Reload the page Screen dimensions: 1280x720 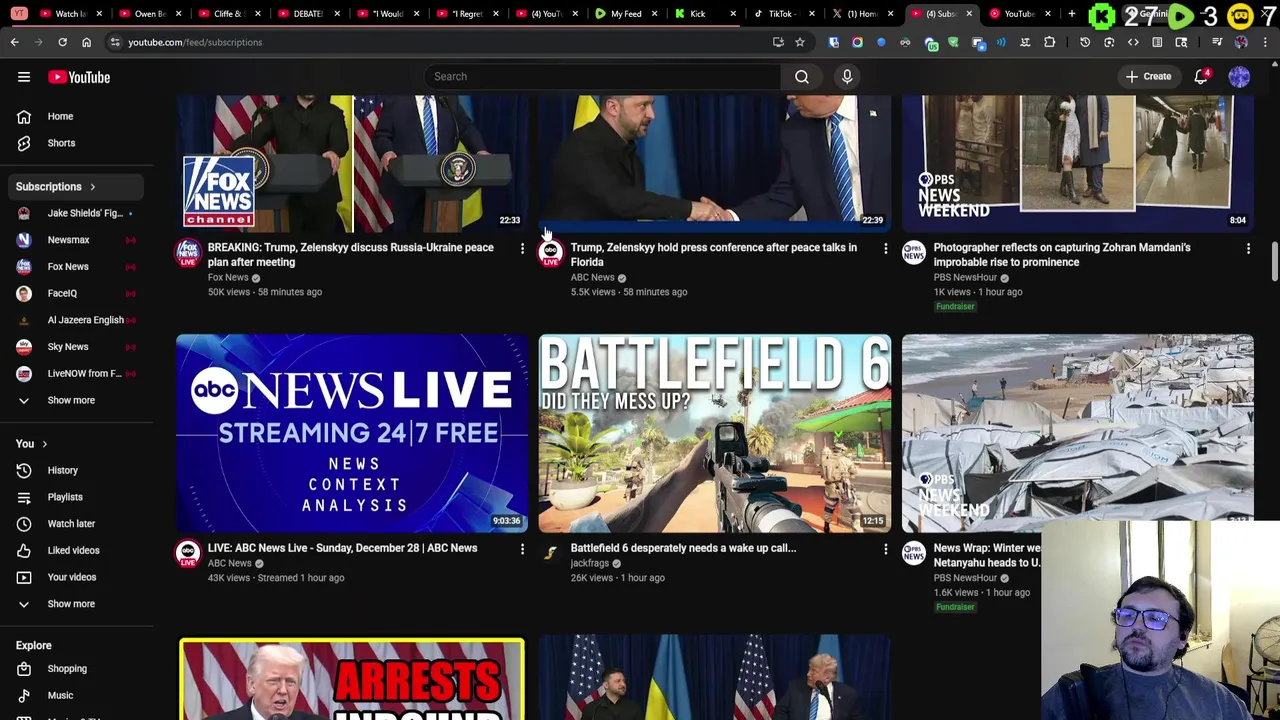pyautogui.click(x=62, y=42)
